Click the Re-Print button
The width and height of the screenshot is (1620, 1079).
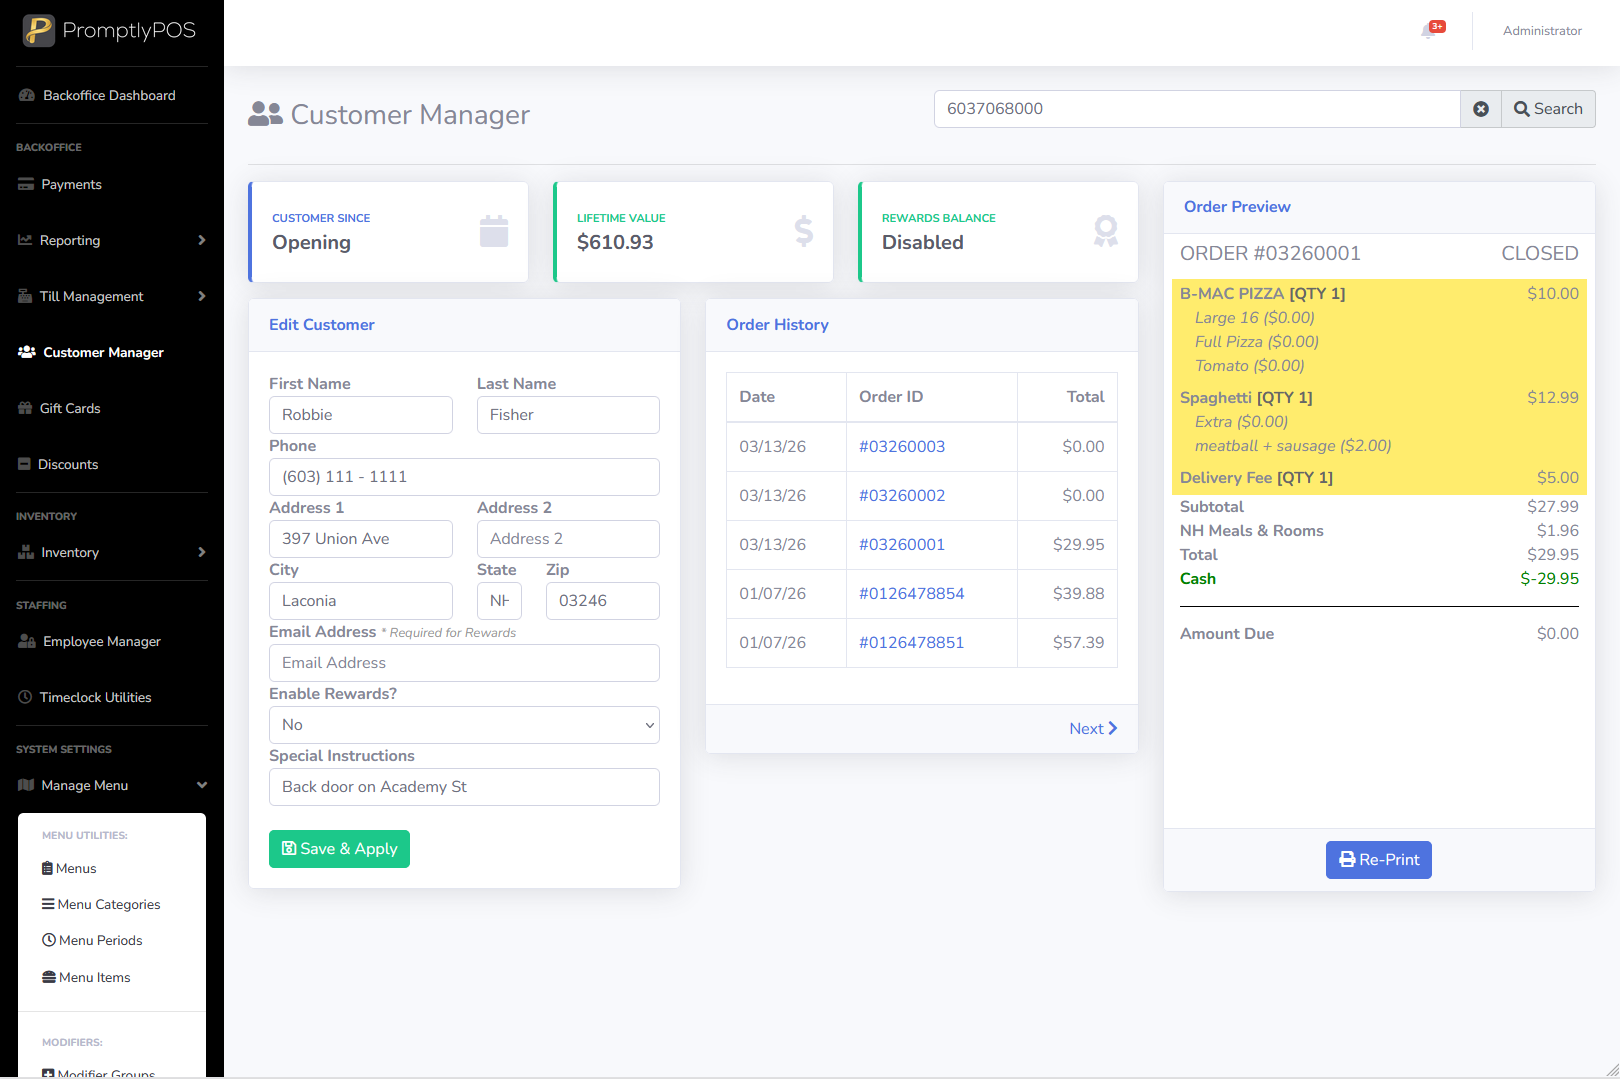click(1379, 860)
